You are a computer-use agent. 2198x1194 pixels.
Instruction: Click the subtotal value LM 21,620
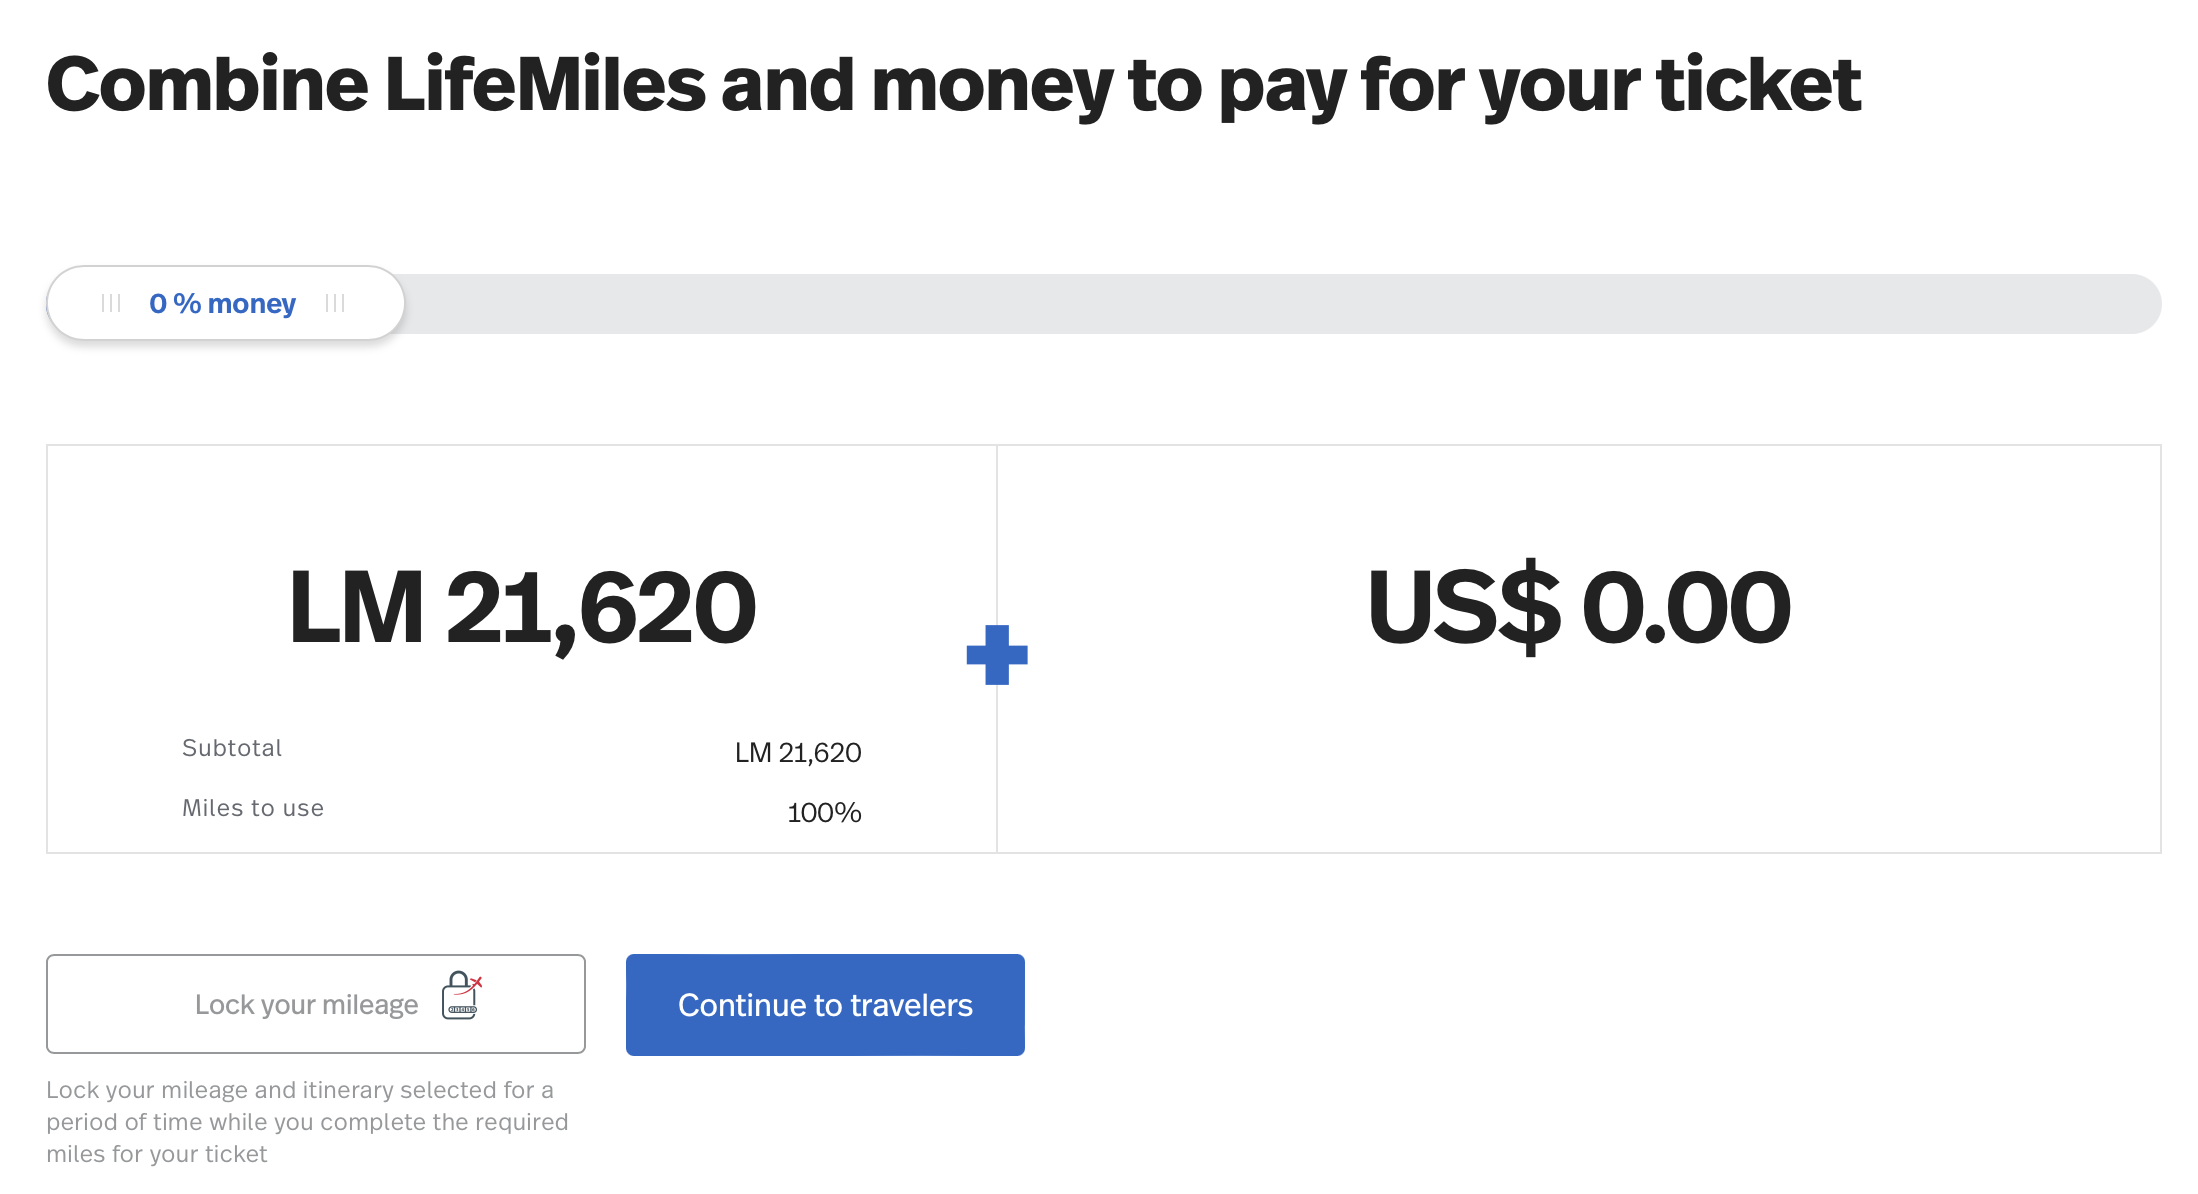pos(798,752)
